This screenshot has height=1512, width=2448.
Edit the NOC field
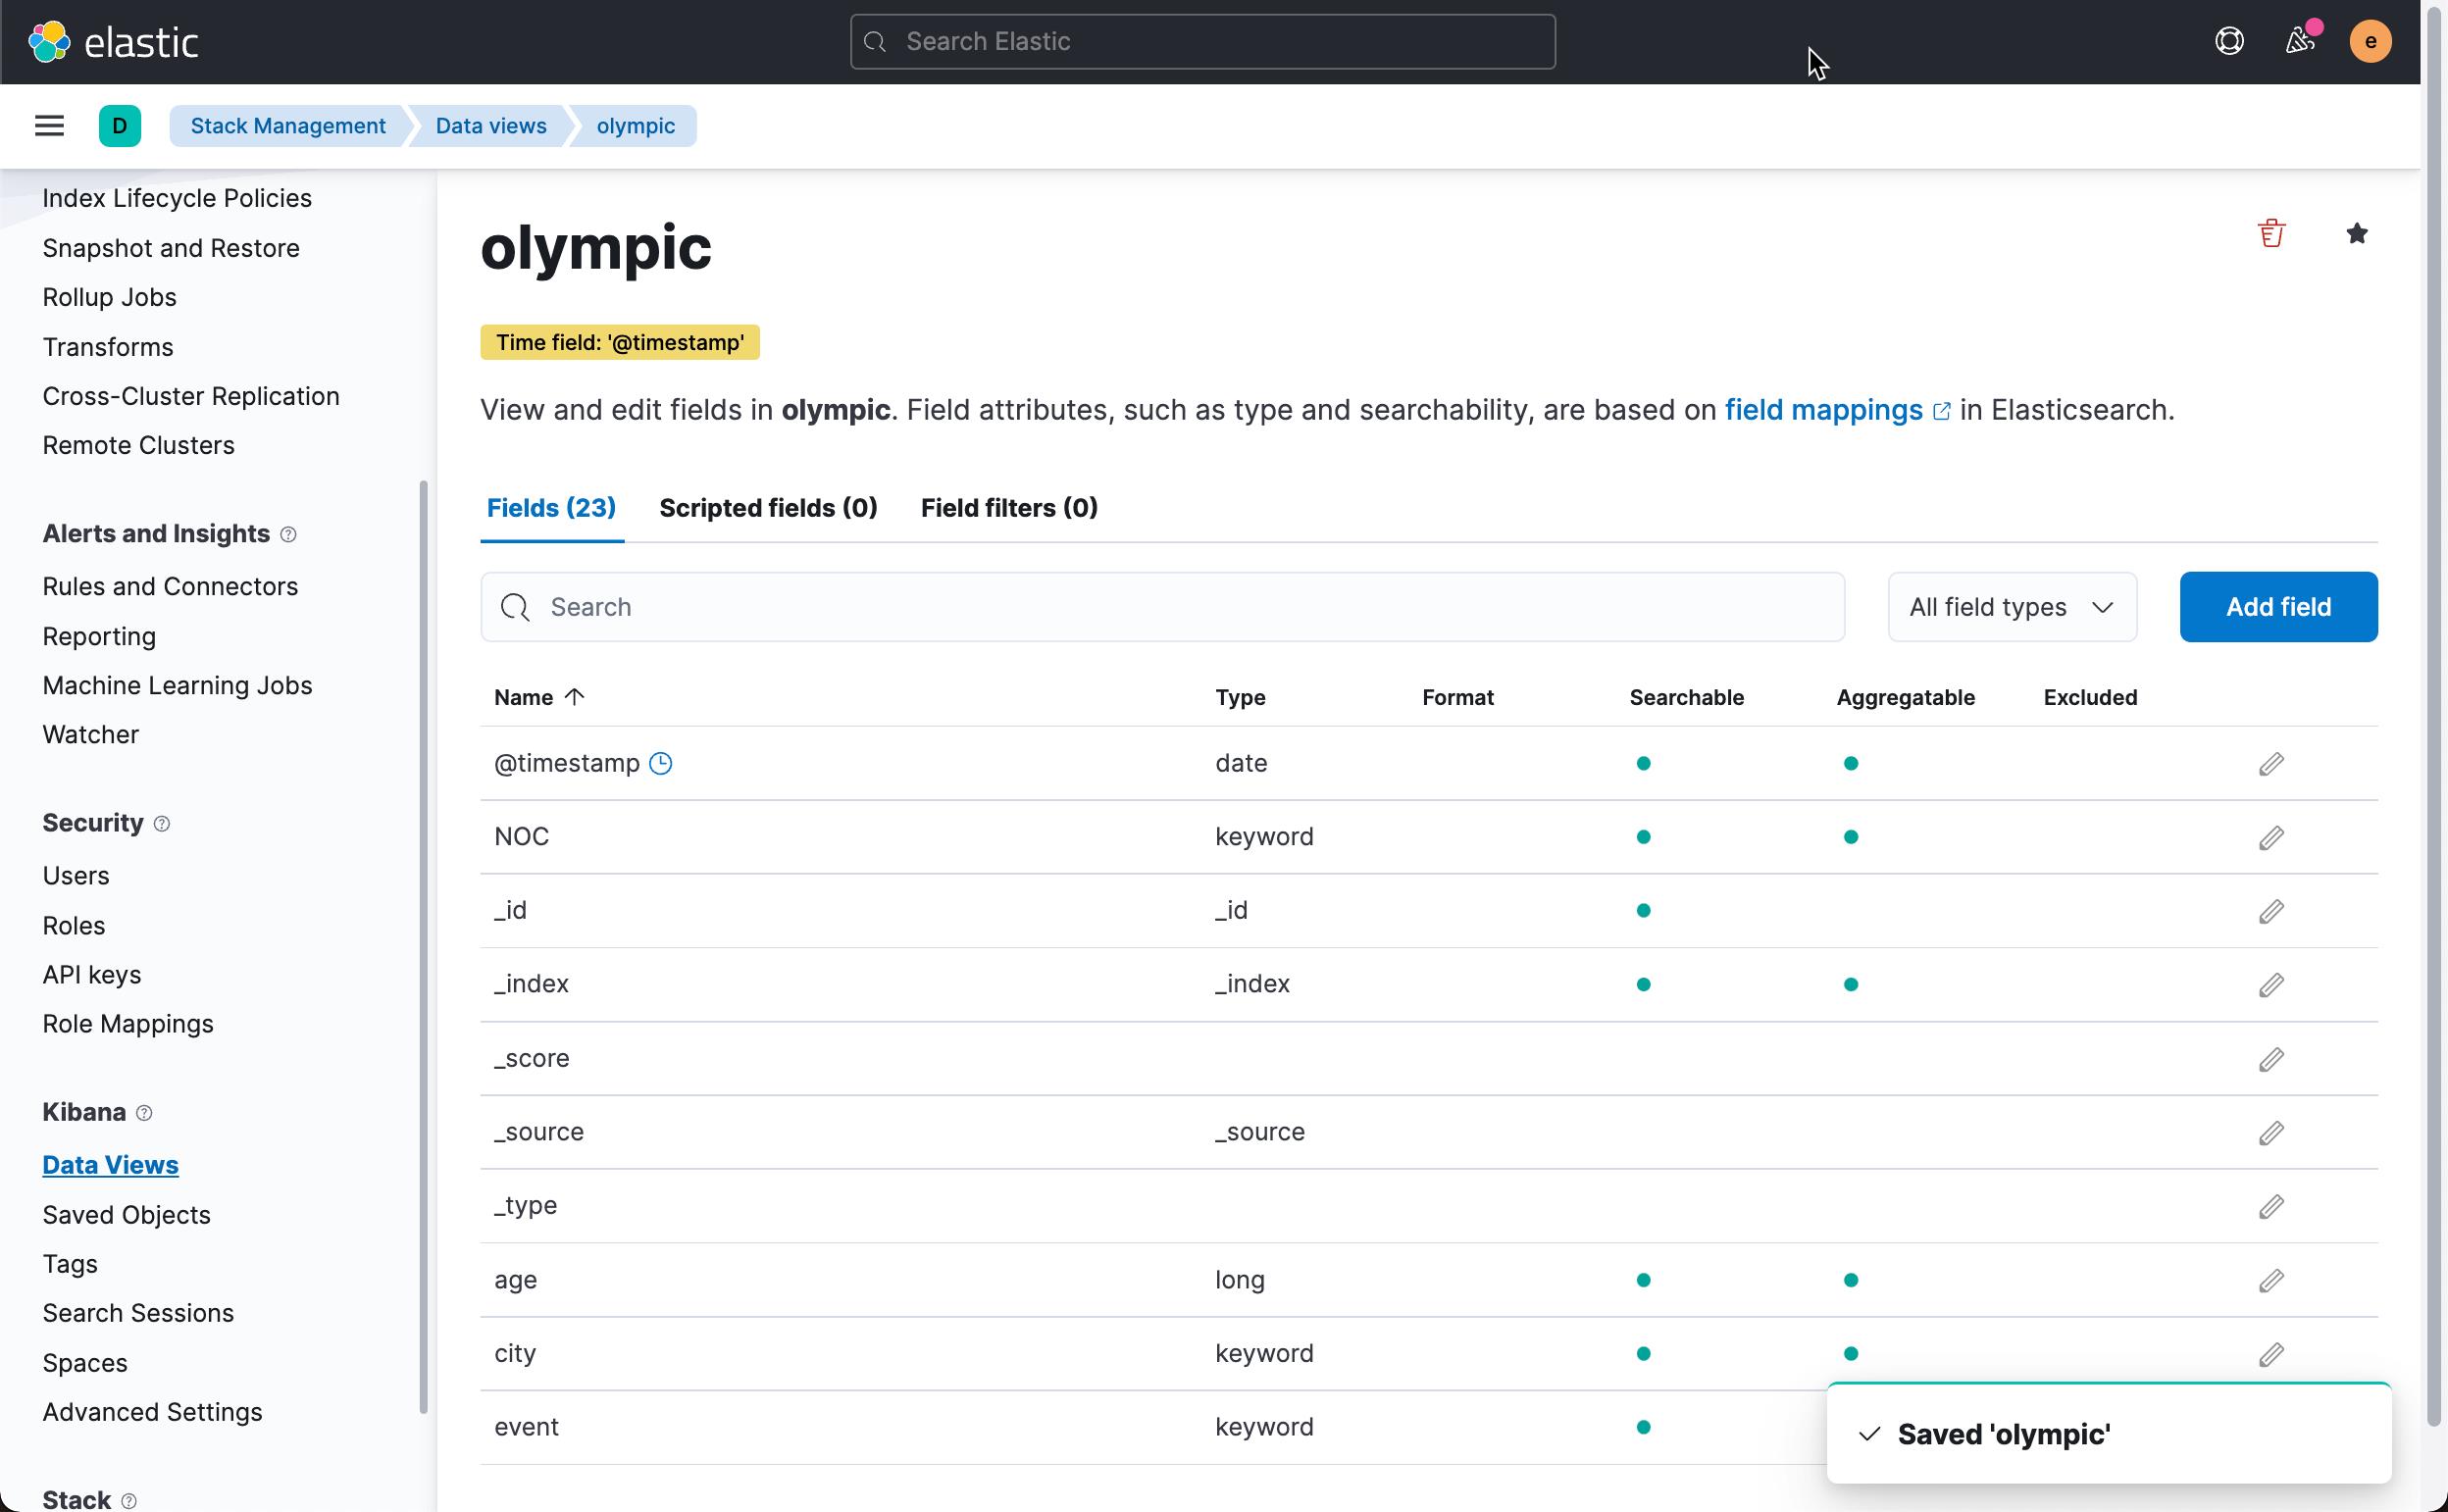(2271, 838)
